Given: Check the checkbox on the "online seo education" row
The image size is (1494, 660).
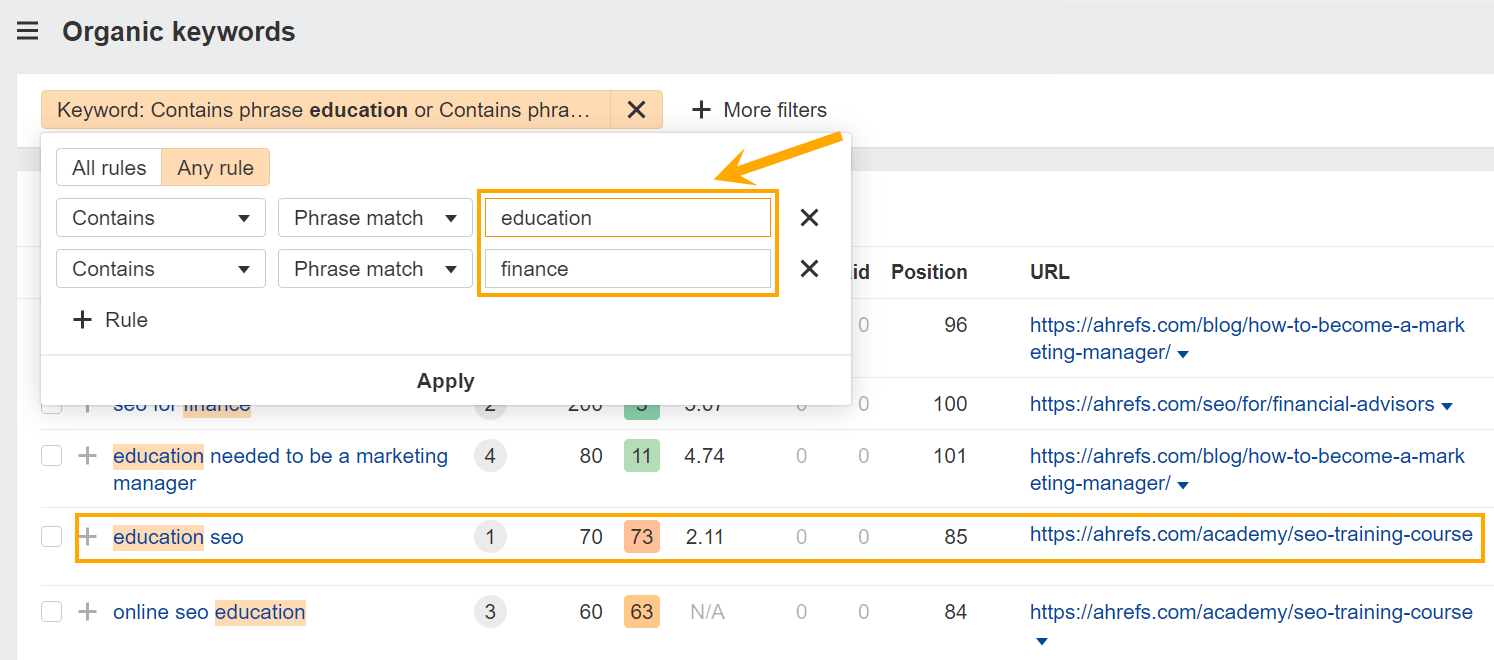Looking at the screenshot, I should (x=51, y=611).
